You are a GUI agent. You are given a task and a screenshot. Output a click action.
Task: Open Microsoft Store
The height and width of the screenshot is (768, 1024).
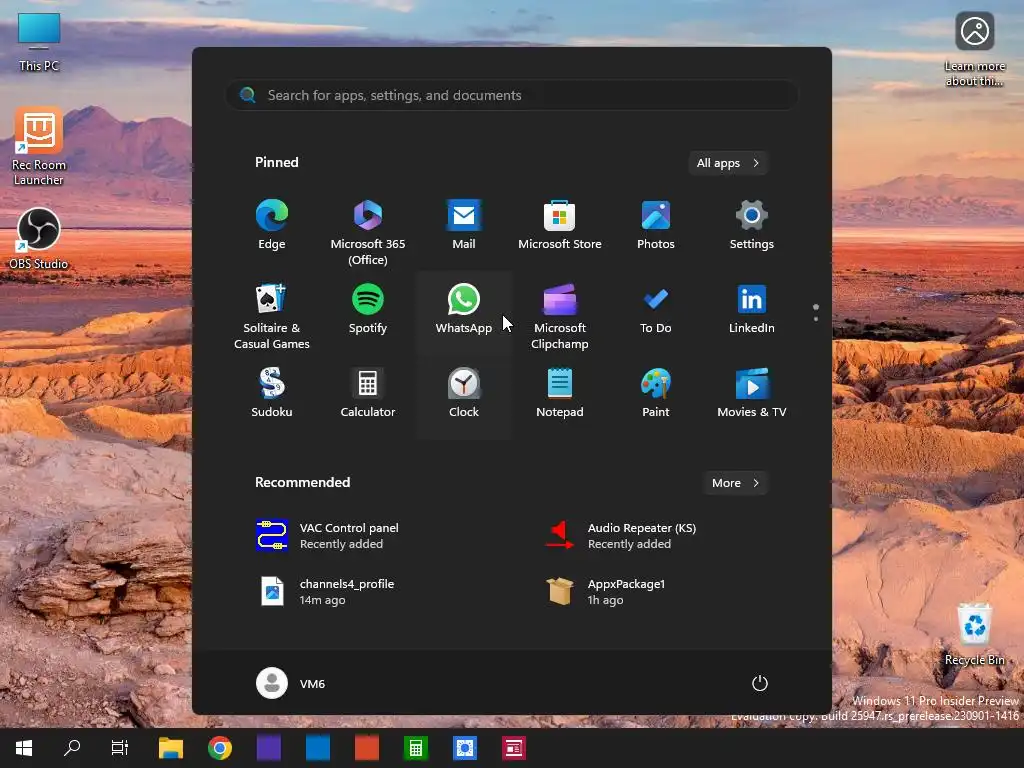click(560, 226)
